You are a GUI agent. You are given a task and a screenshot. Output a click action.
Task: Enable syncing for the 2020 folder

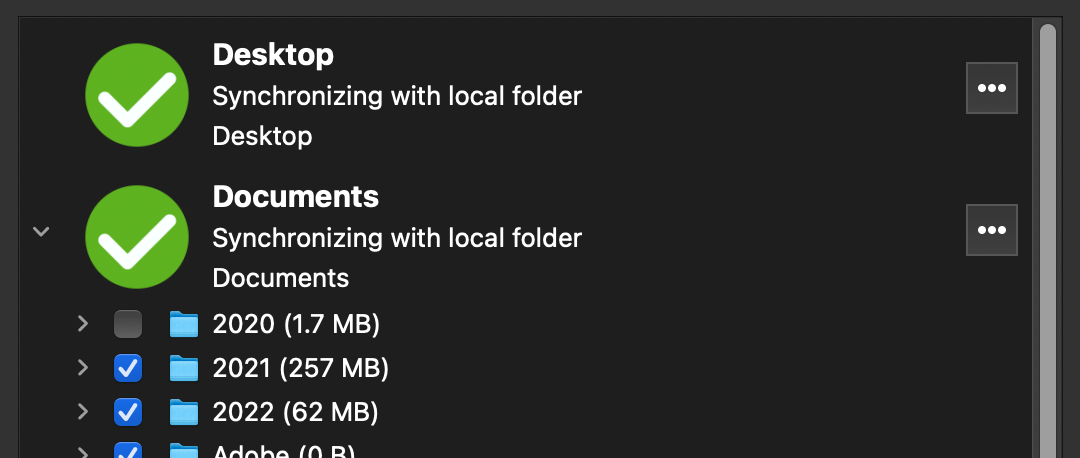pos(128,324)
